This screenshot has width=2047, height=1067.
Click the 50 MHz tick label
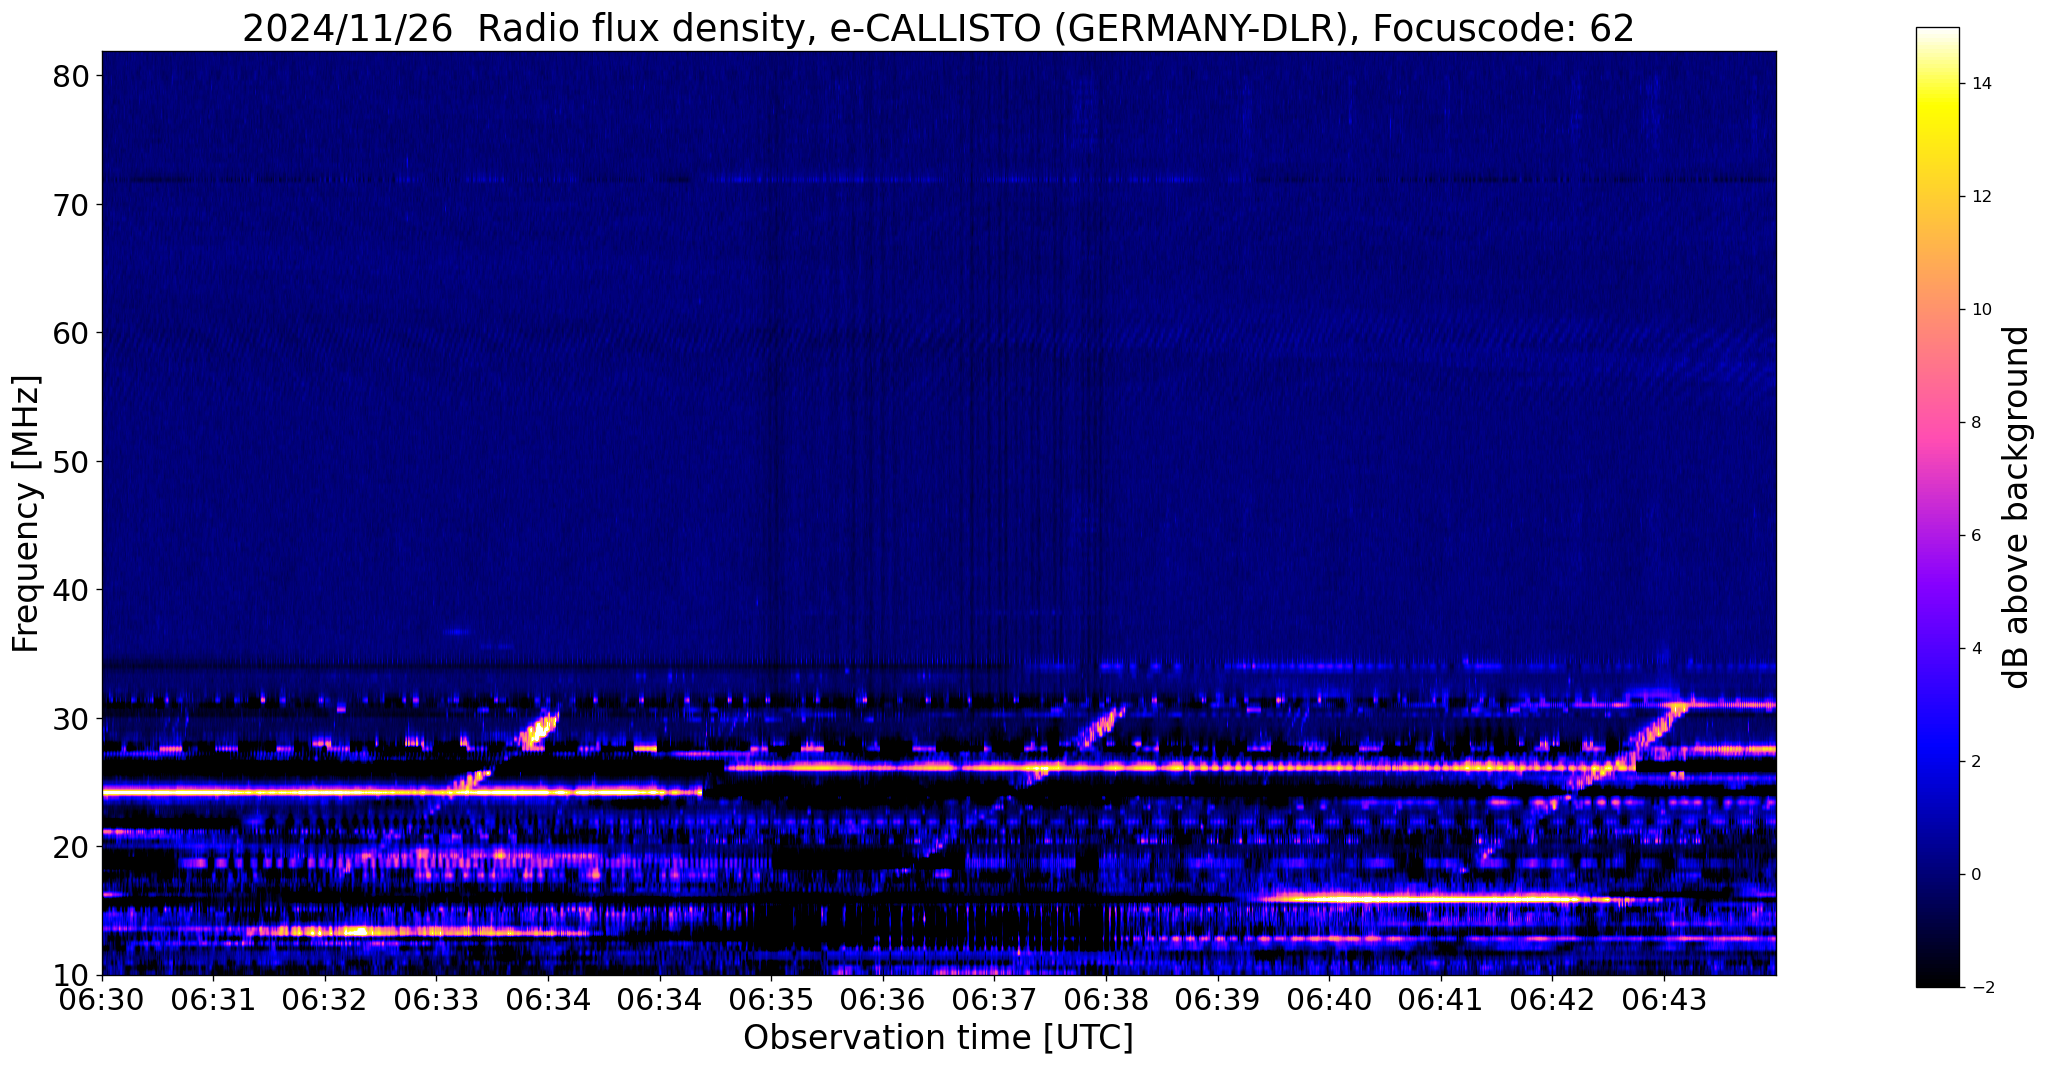72,462
